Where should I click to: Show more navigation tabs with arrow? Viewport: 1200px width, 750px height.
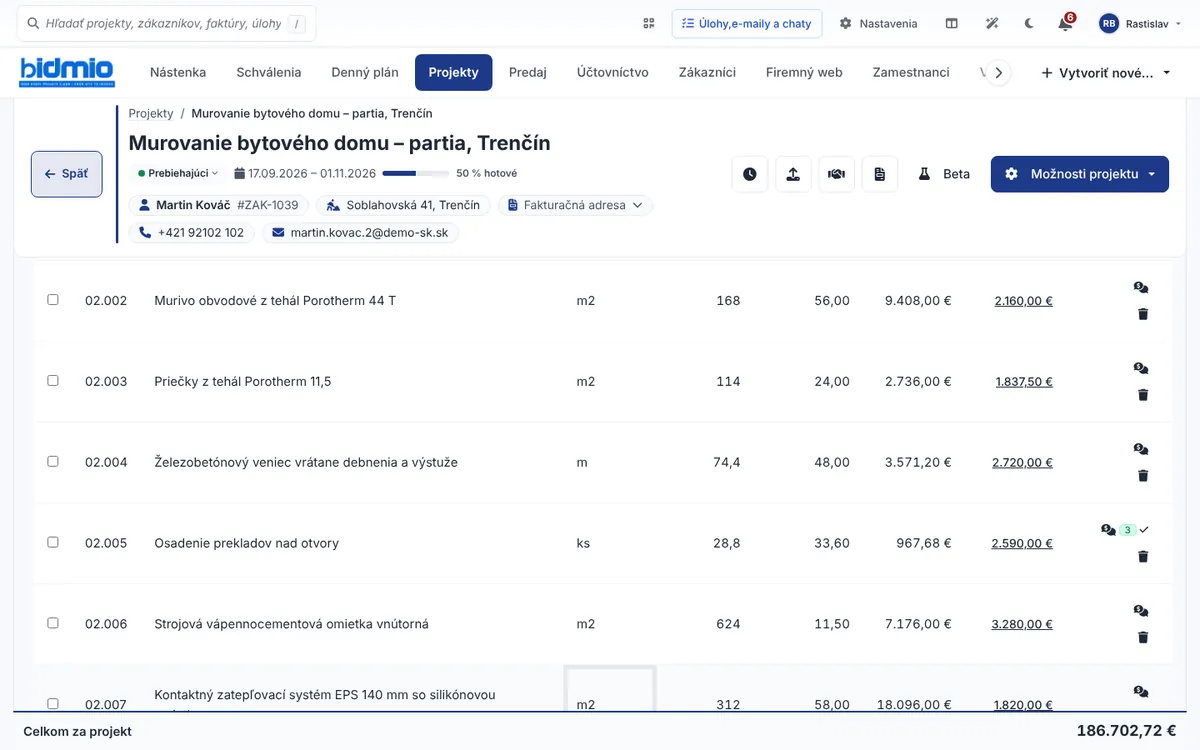(998, 73)
